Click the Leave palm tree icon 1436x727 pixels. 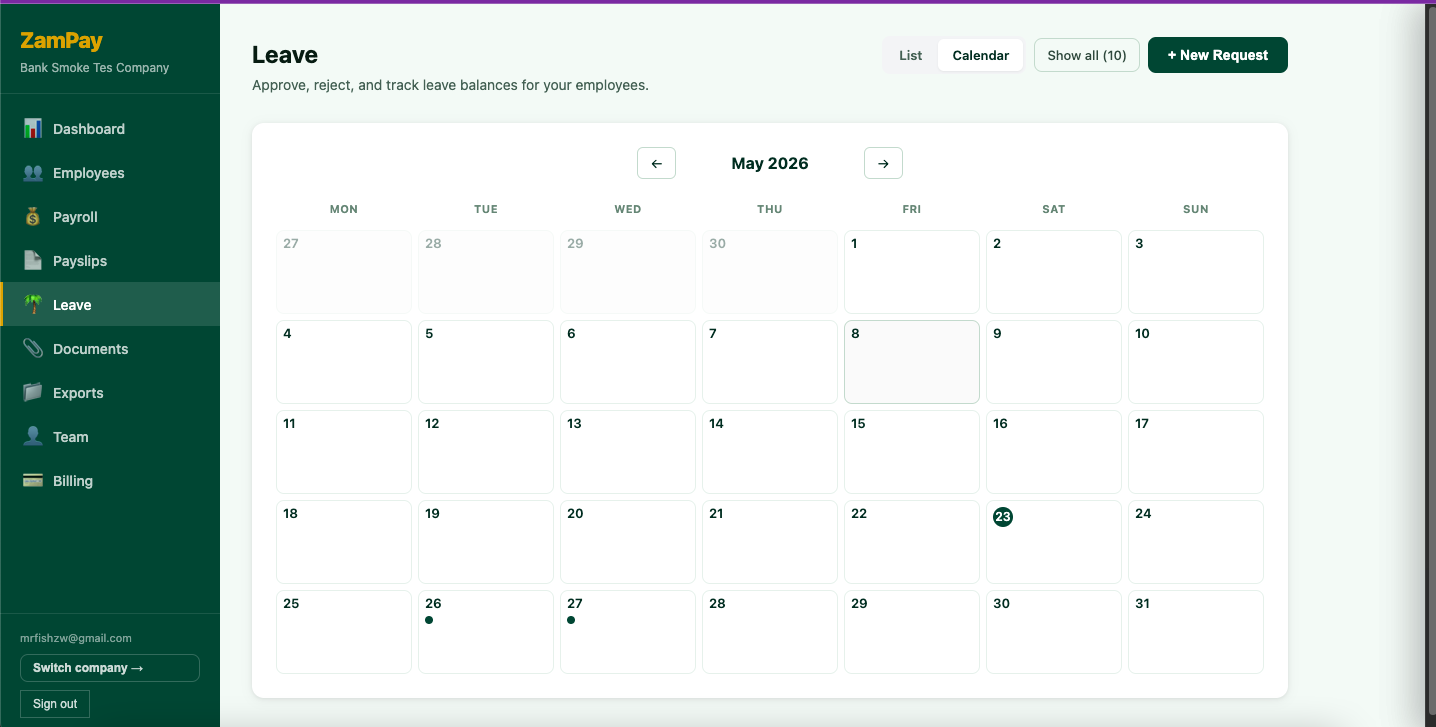33,305
